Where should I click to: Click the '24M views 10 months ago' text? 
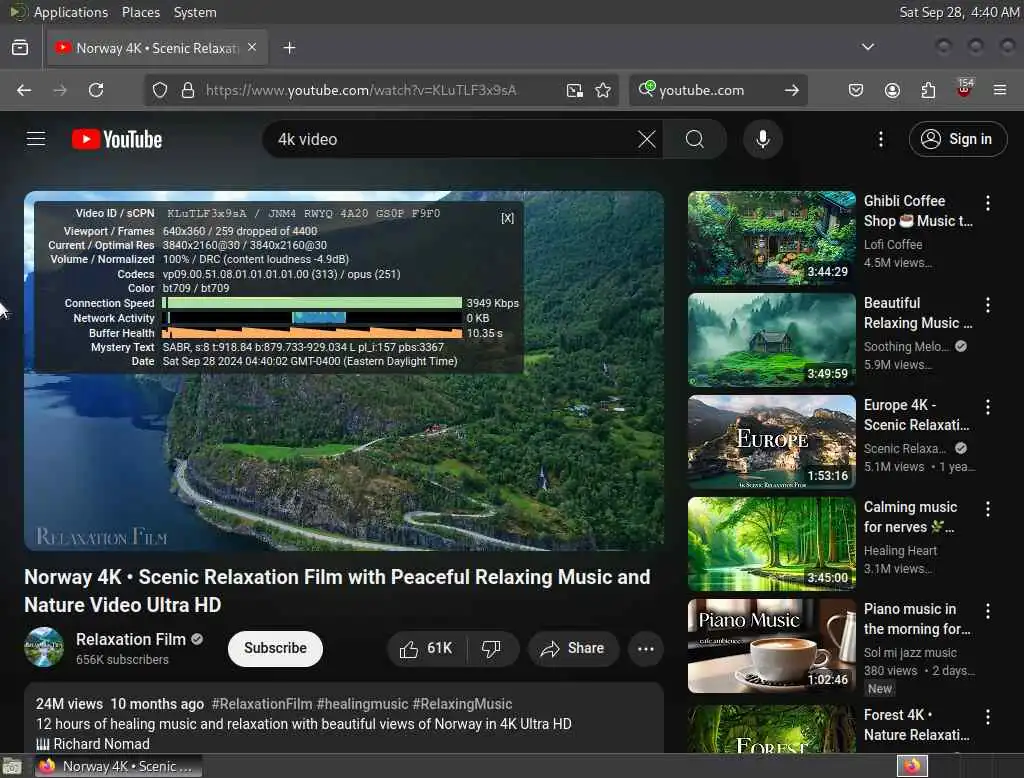(x=120, y=704)
